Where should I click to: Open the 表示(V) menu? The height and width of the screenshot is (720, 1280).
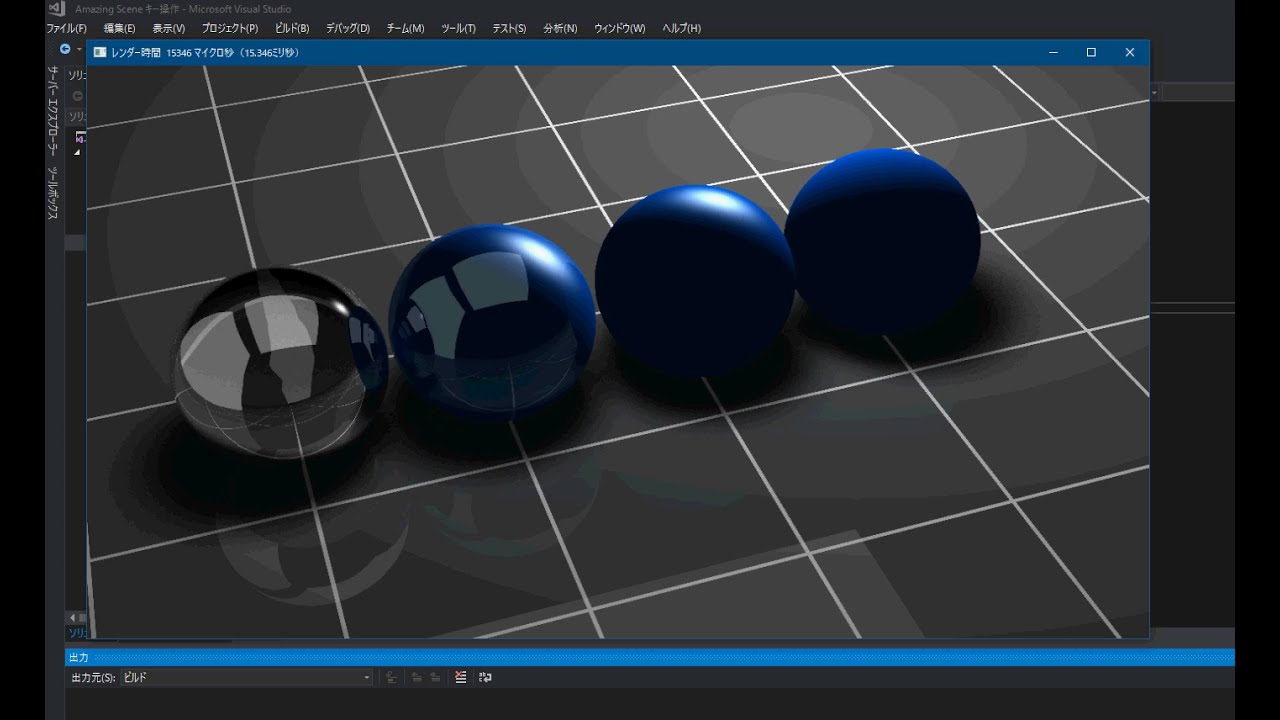pos(168,28)
